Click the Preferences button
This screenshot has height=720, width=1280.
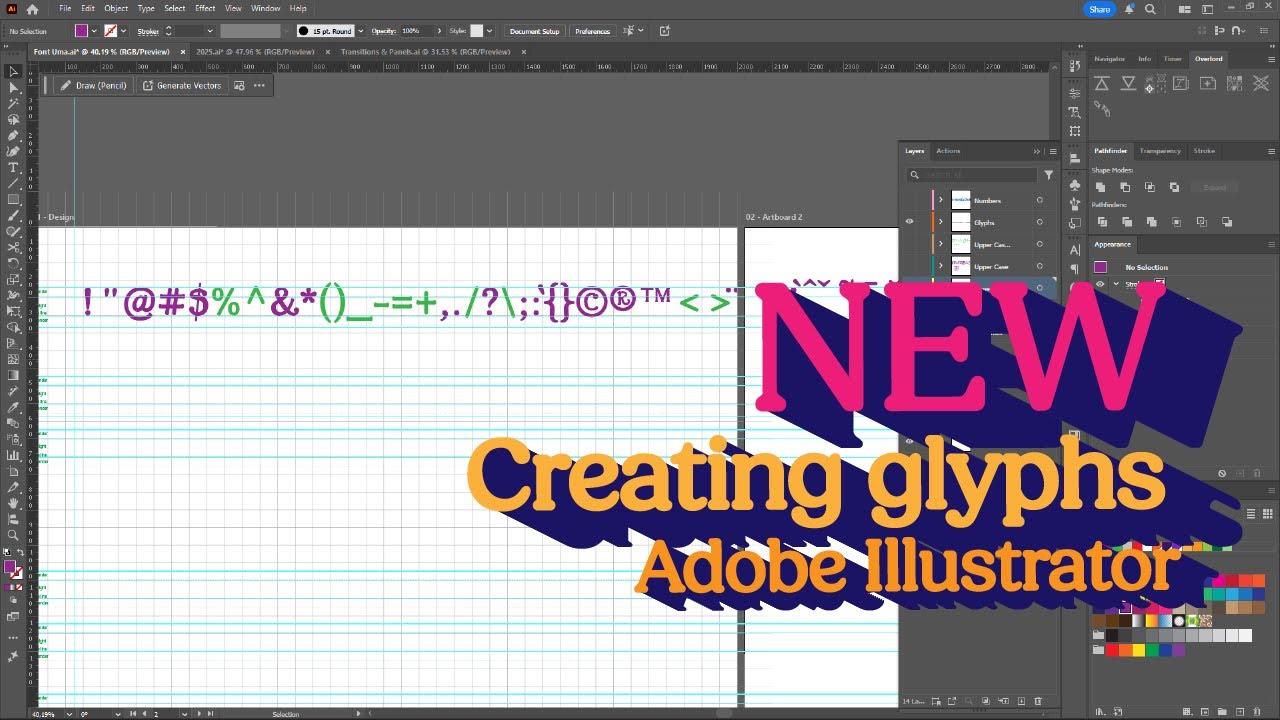pos(592,31)
